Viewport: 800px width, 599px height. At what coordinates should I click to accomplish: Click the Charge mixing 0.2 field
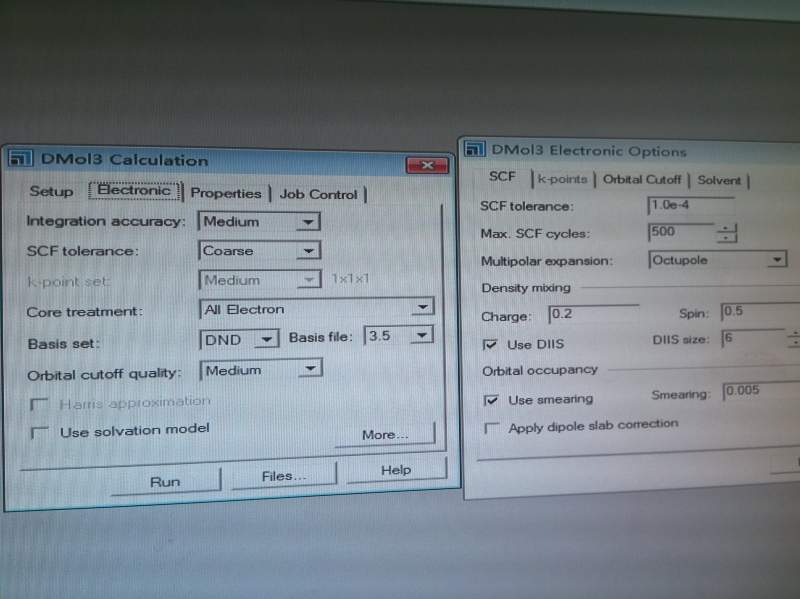pos(593,314)
